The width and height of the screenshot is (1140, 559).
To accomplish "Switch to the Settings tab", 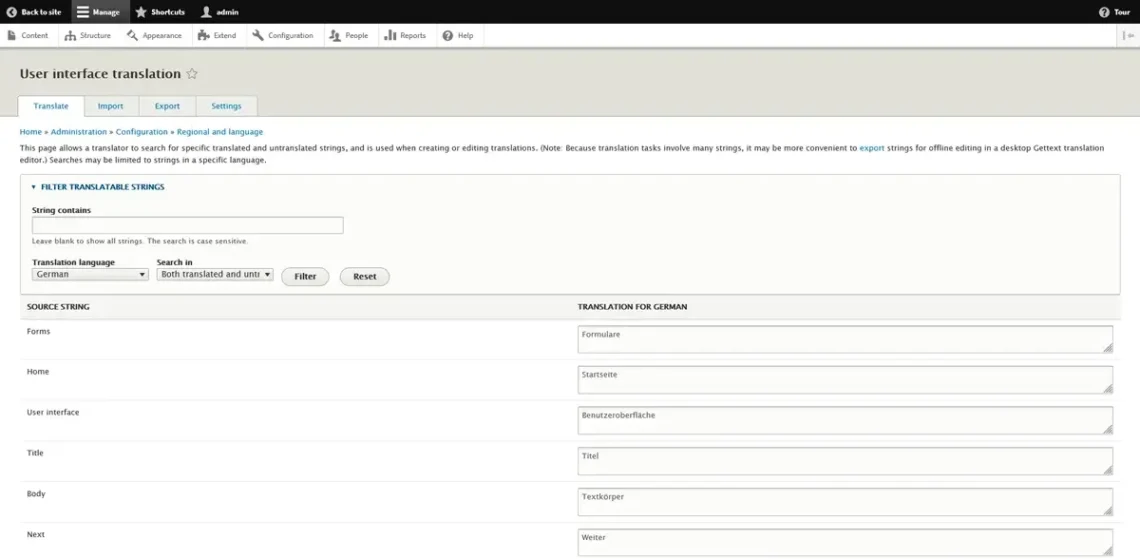I will (x=226, y=106).
